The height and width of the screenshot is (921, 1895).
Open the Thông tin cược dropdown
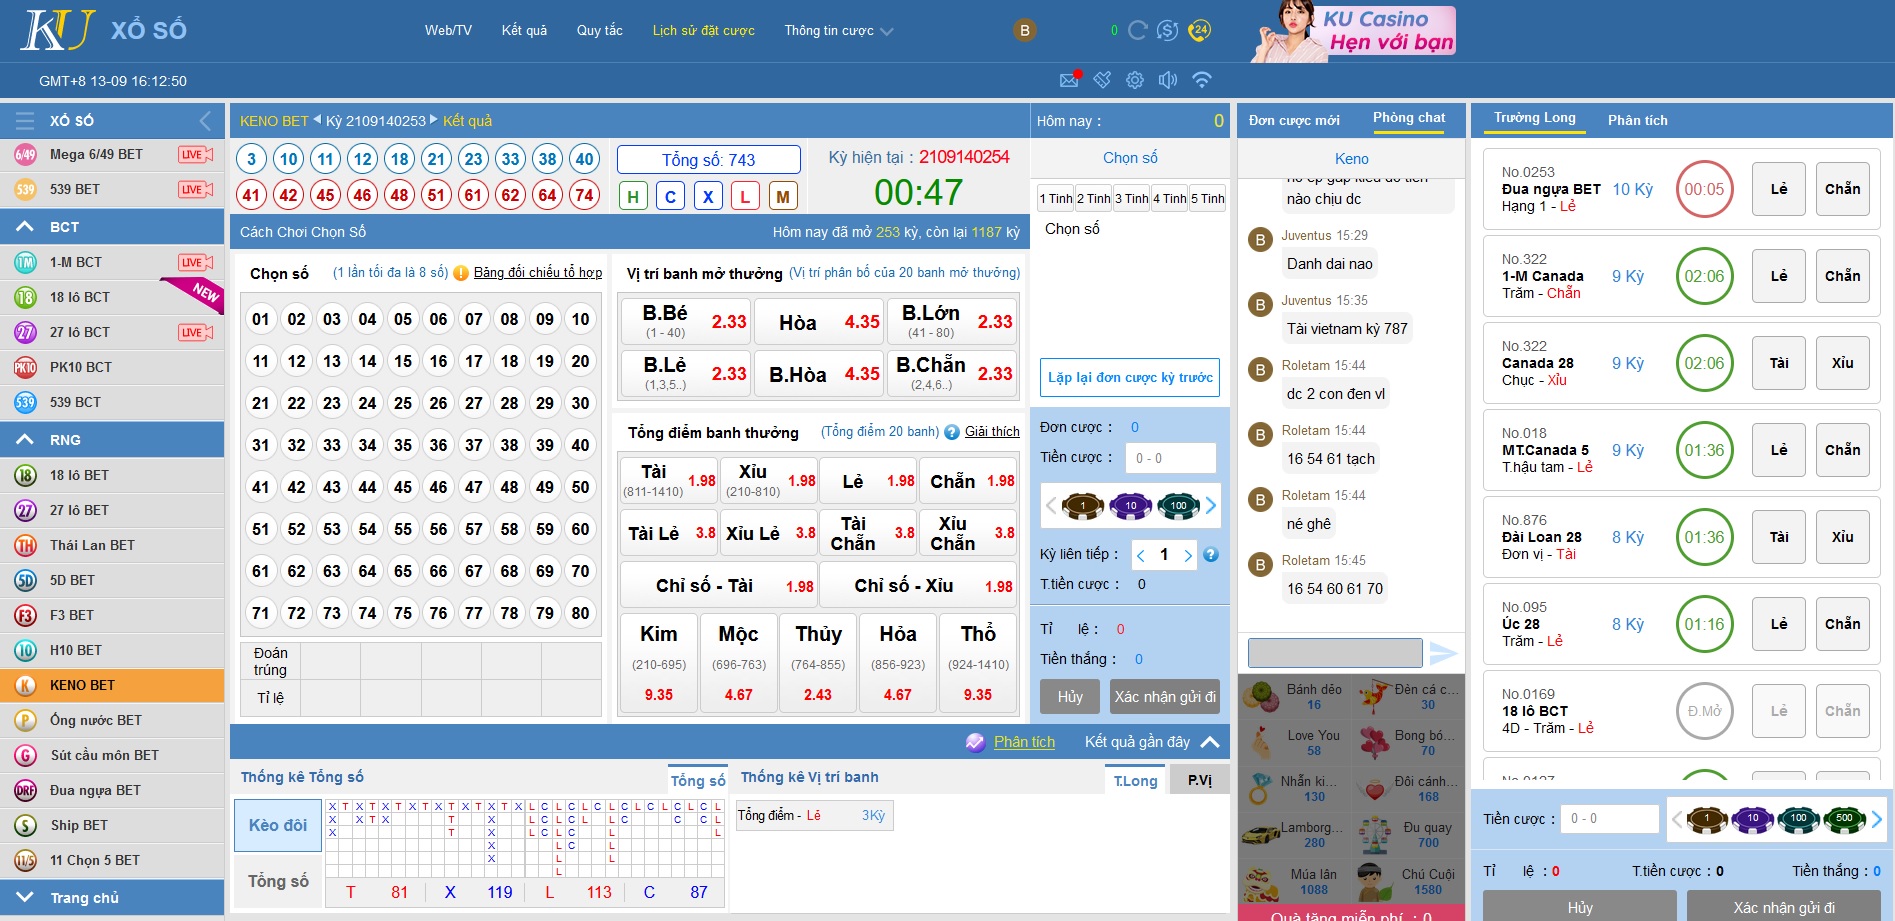coord(838,31)
